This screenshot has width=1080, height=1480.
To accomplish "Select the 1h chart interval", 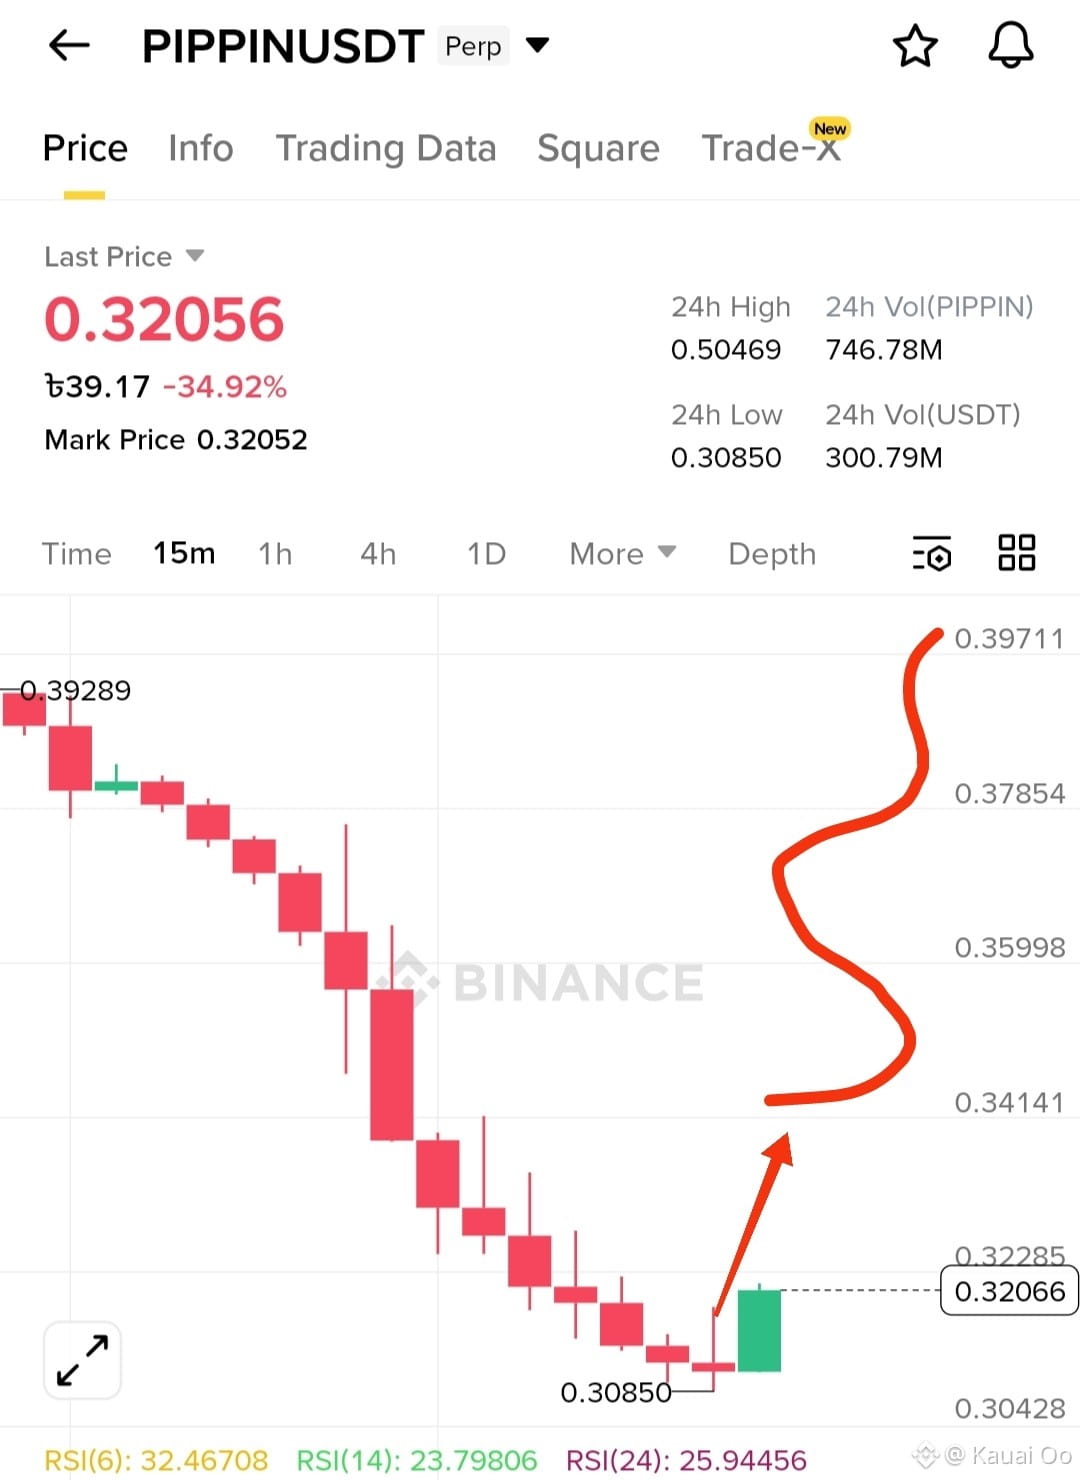I will (x=275, y=554).
